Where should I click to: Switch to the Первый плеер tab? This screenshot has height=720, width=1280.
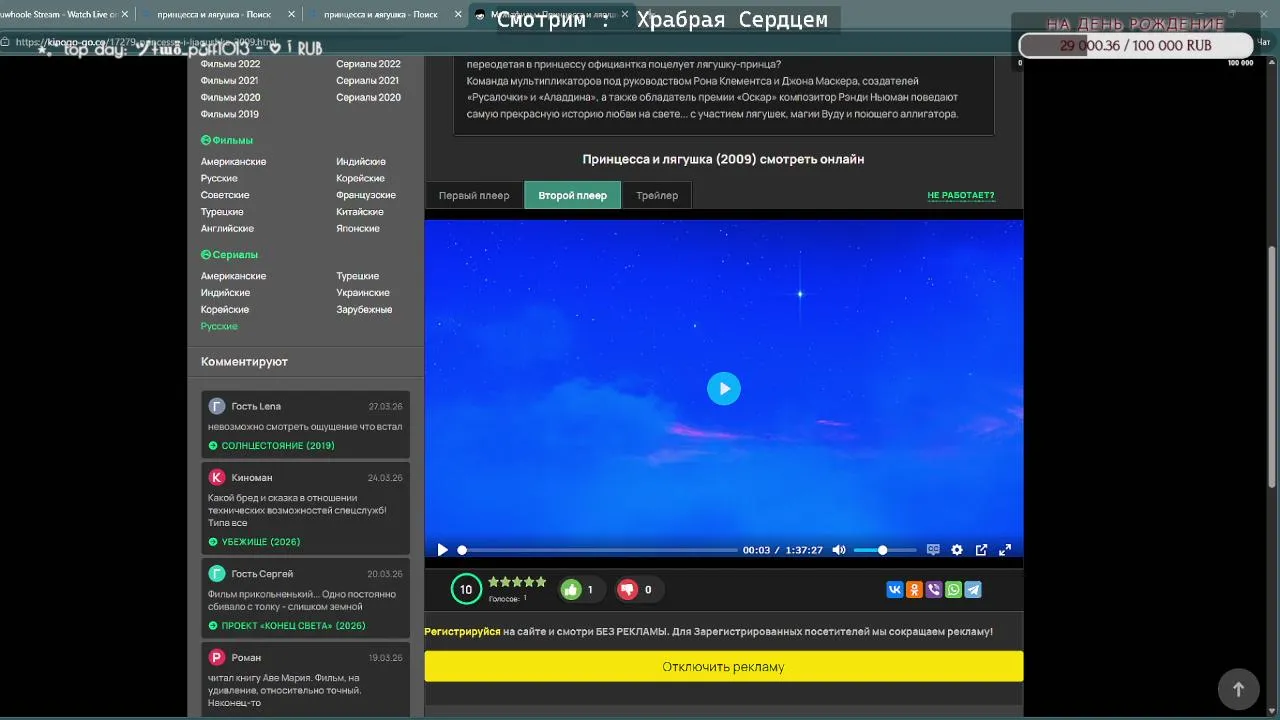coord(474,196)
